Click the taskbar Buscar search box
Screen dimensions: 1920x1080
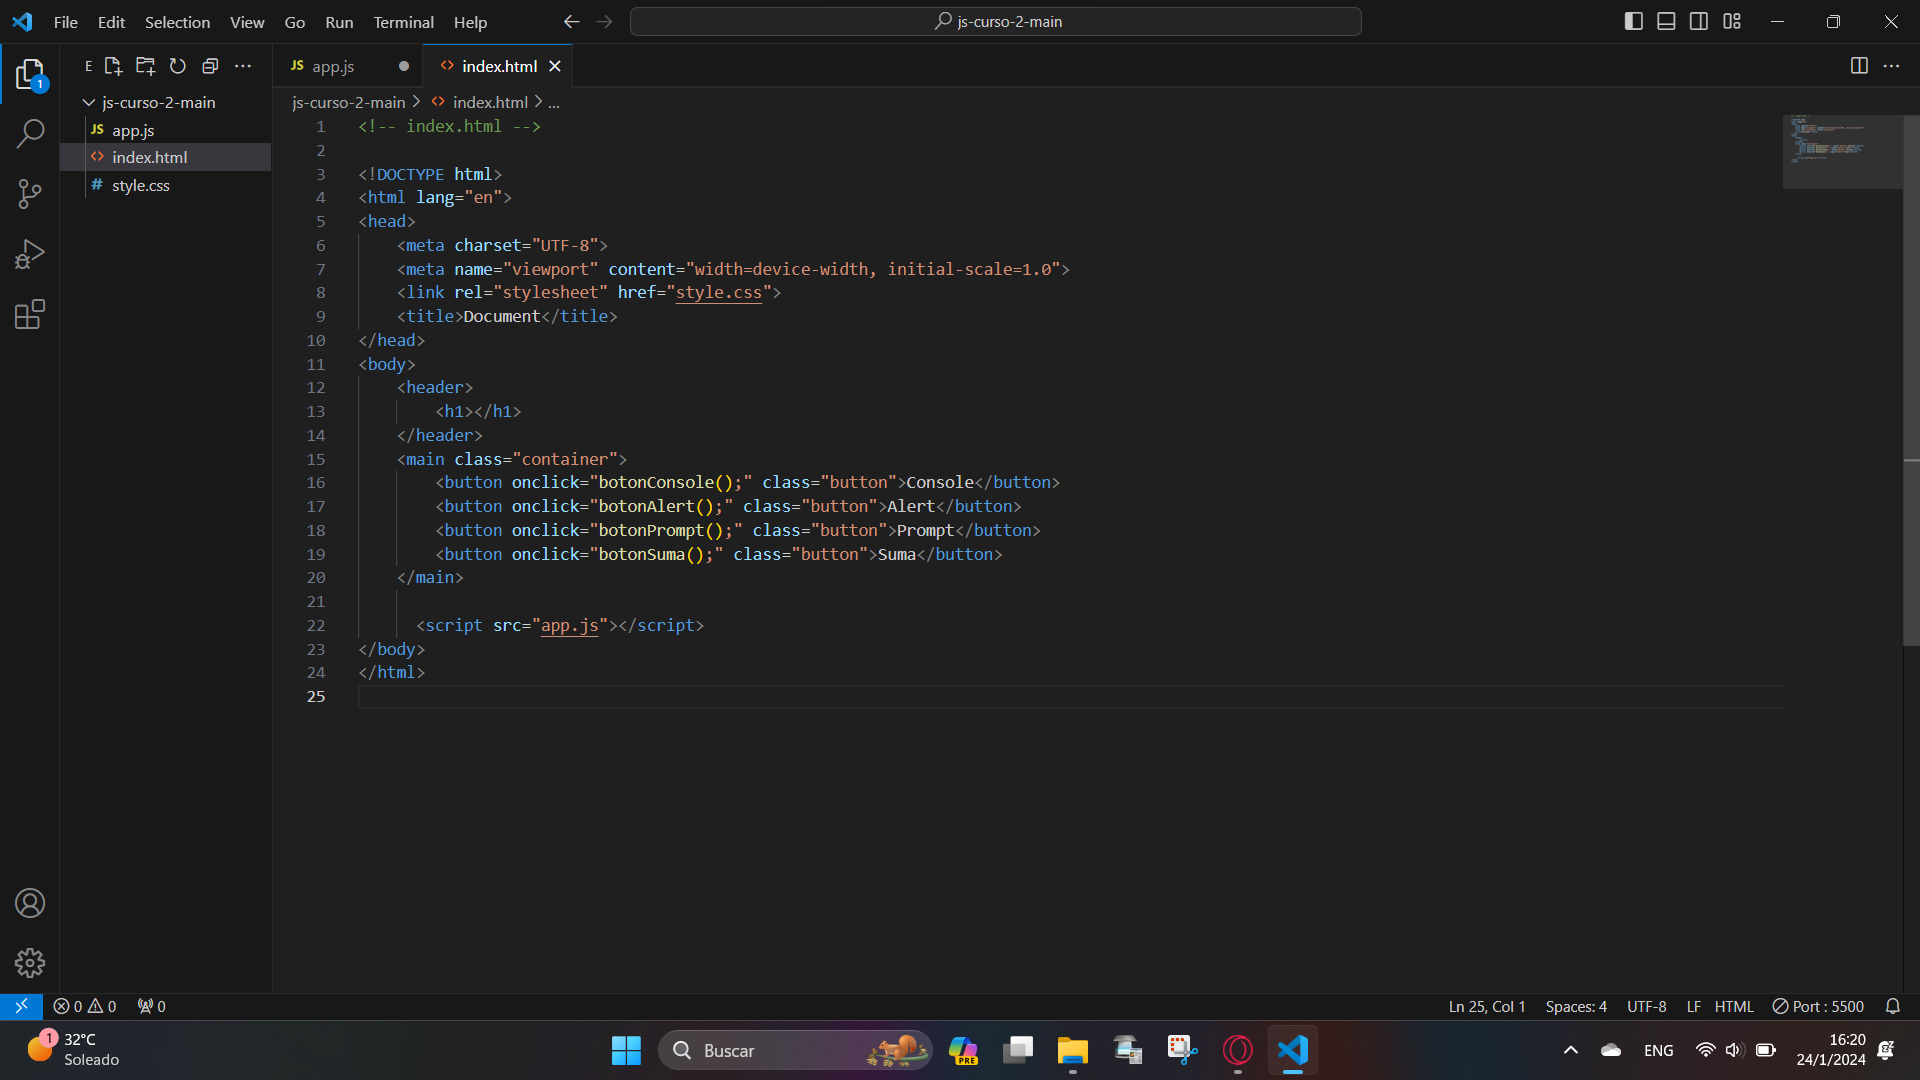click(x=795, y=1050)
